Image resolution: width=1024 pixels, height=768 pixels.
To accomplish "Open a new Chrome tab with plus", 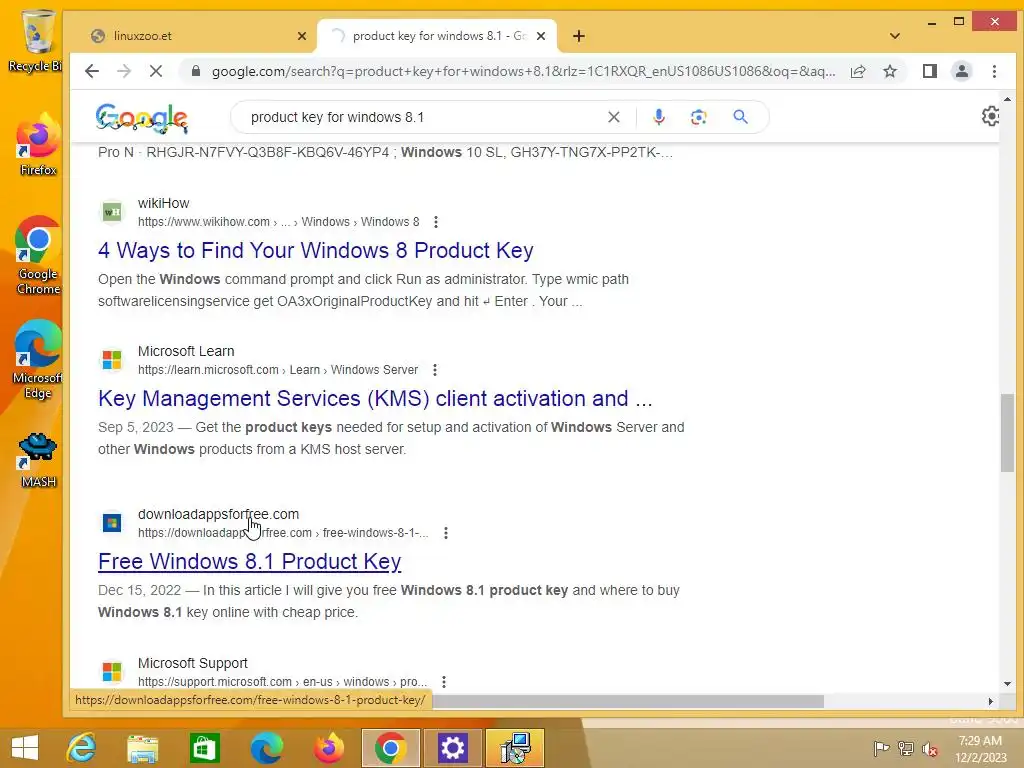I will click(x=579, y=36).
